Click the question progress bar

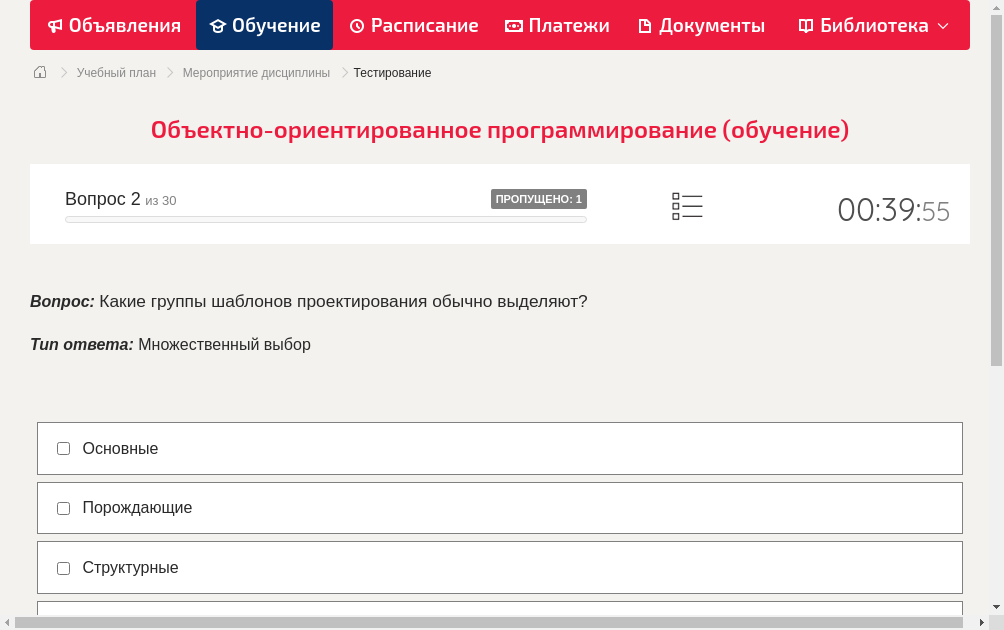pyautogui.click(x=325, y=219)
